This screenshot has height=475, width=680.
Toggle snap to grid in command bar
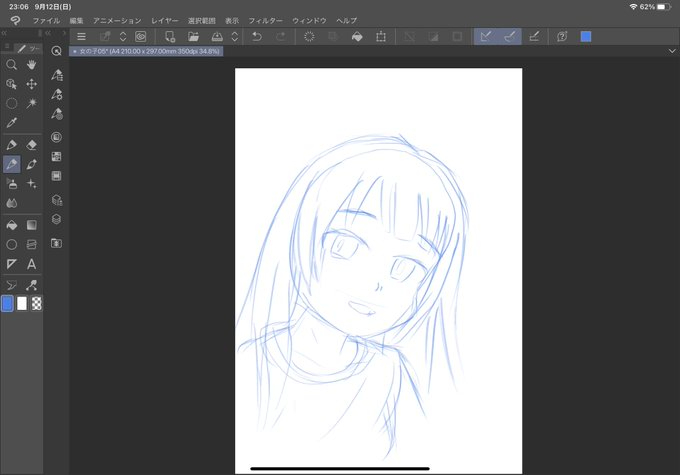tap(534, 37)
